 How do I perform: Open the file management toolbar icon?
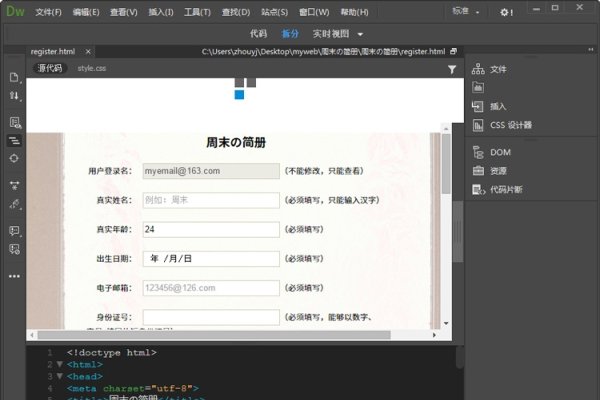coord(14,77)
